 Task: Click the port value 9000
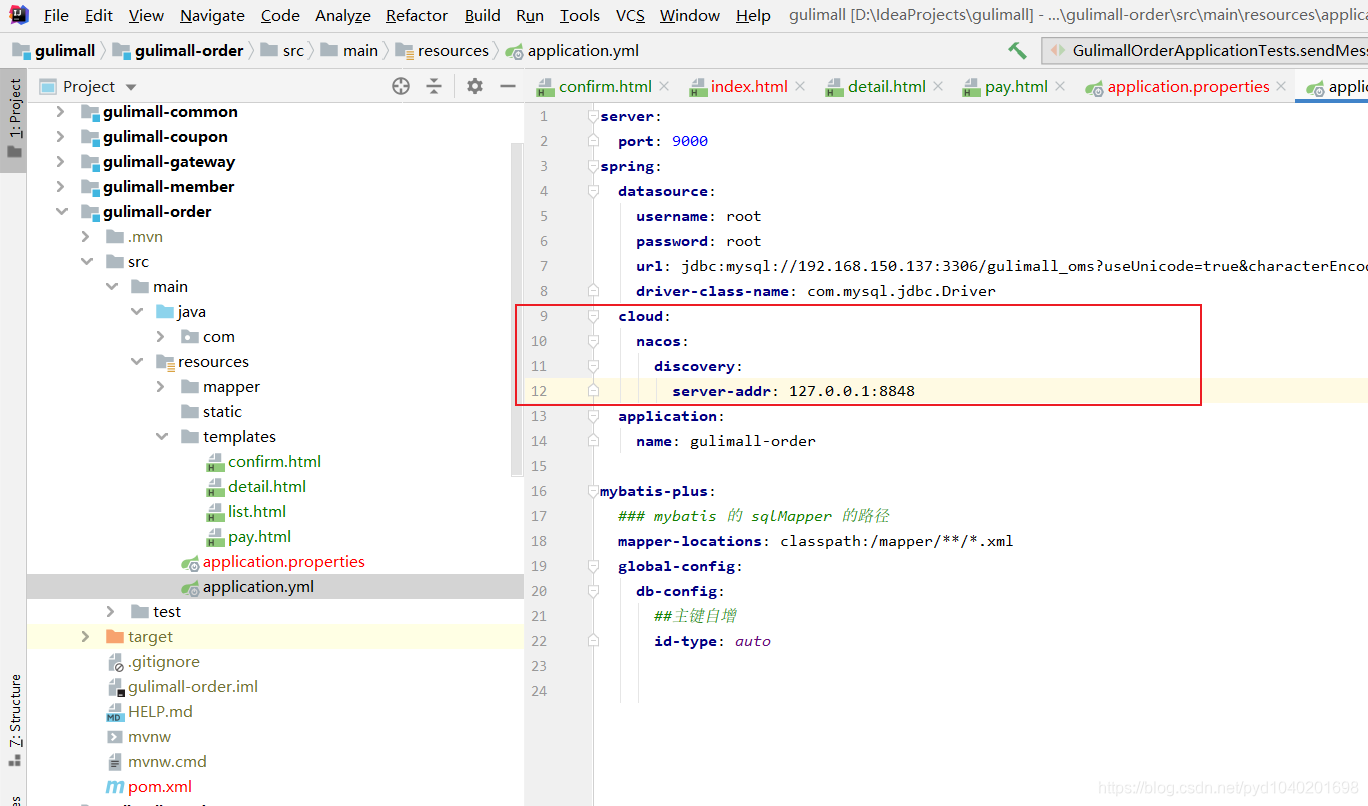690,141
